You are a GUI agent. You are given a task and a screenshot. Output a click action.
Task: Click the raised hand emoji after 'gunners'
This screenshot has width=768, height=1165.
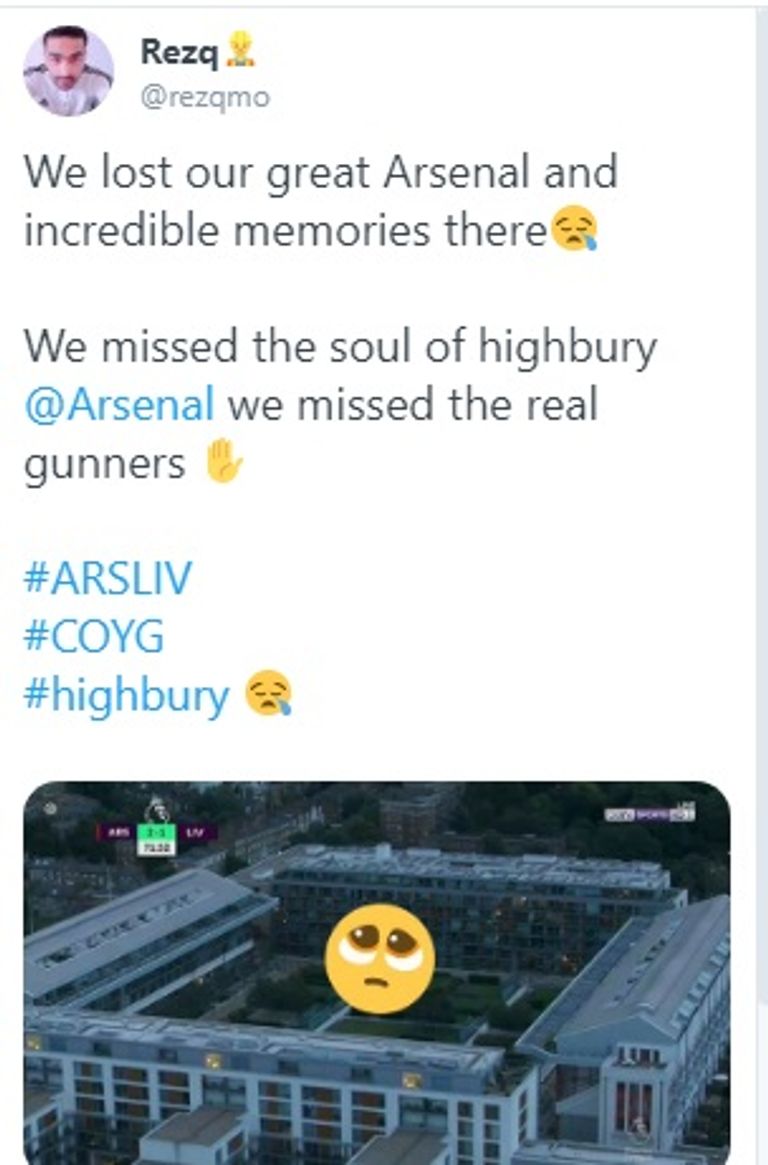pyautogui.click(x=223, y=464)
